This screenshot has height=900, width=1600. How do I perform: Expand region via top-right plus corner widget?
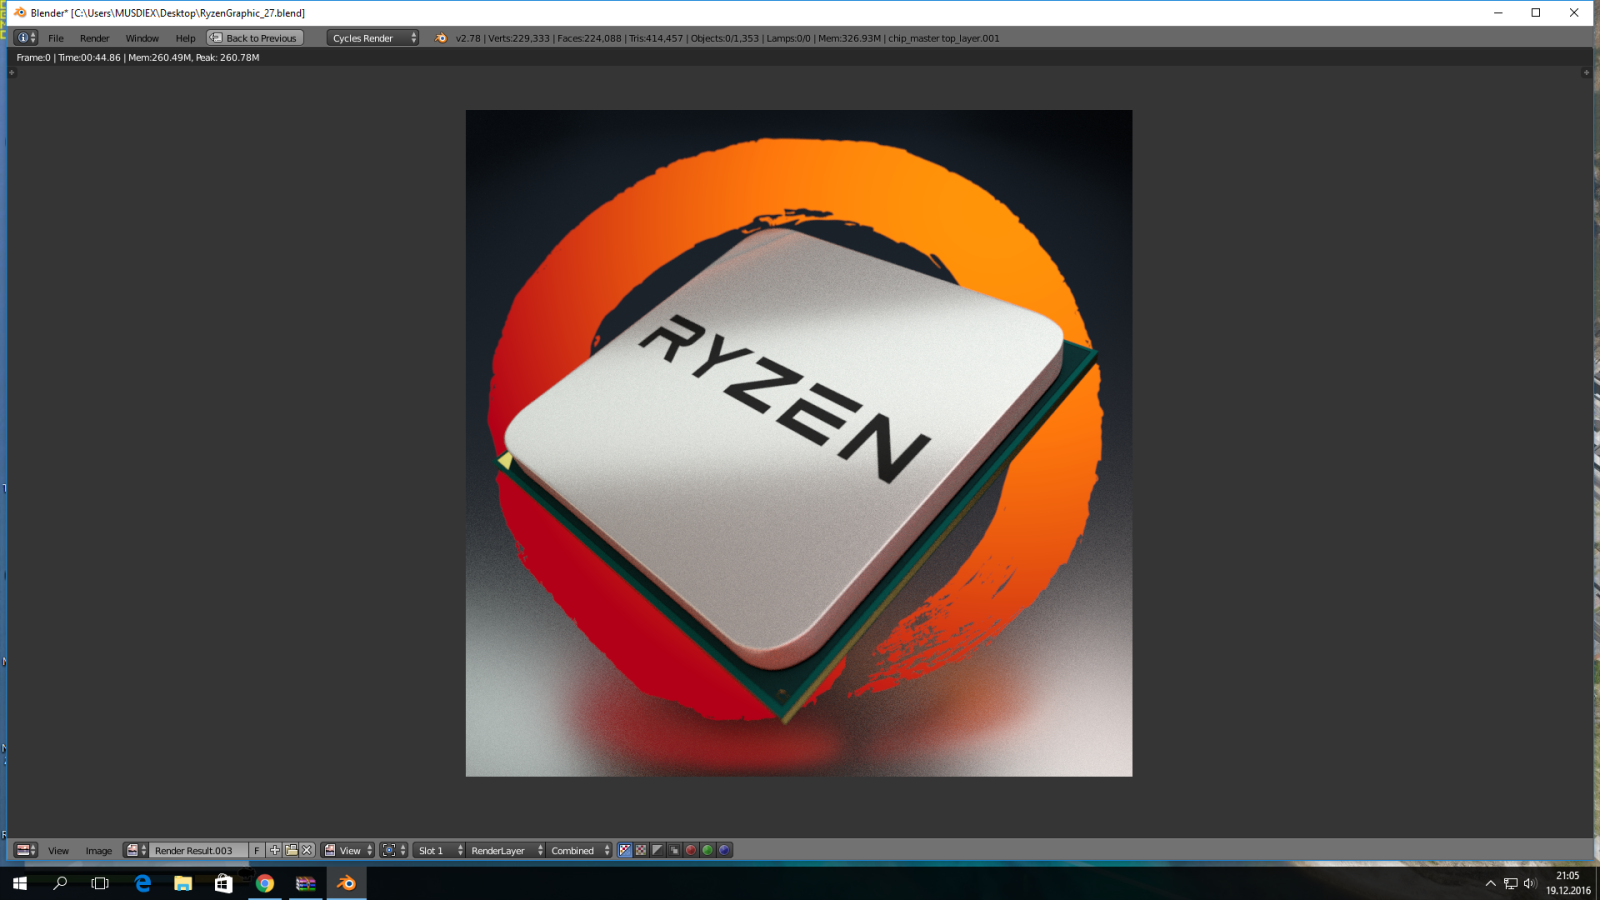pos(1586,72)
